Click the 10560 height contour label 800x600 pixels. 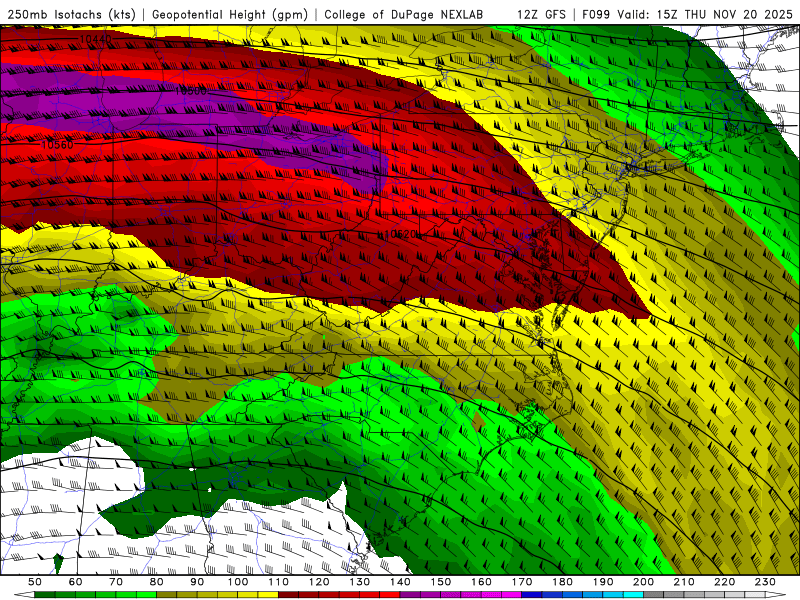[57, 144]
